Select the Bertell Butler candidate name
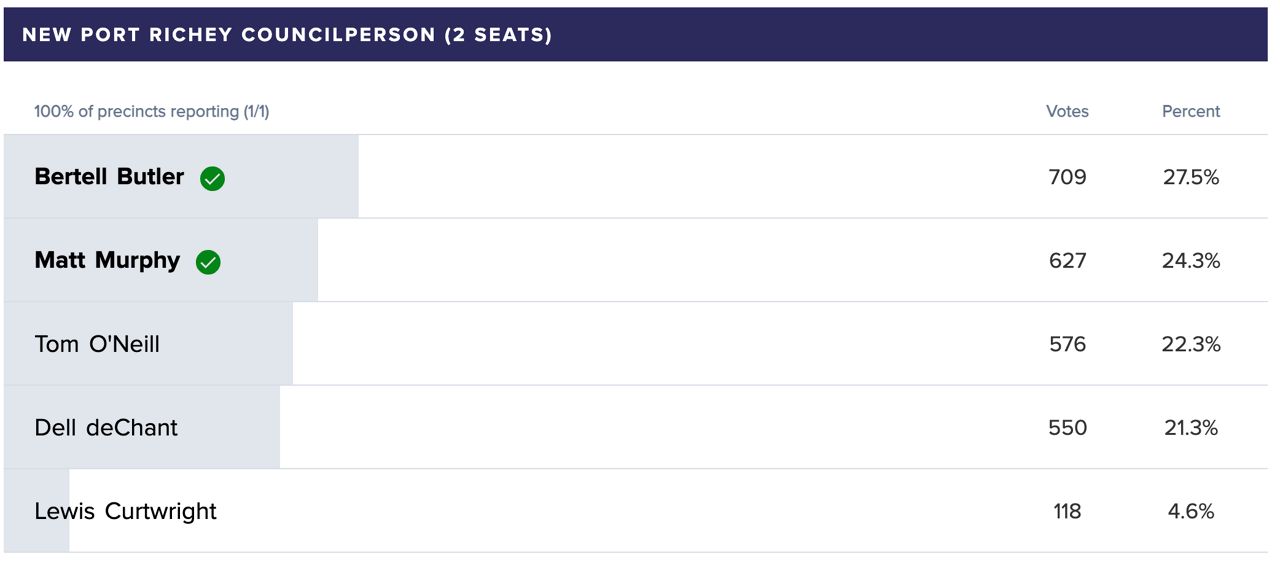The height and width of the screenshot is (566, 1280). (x=109, y=177)
